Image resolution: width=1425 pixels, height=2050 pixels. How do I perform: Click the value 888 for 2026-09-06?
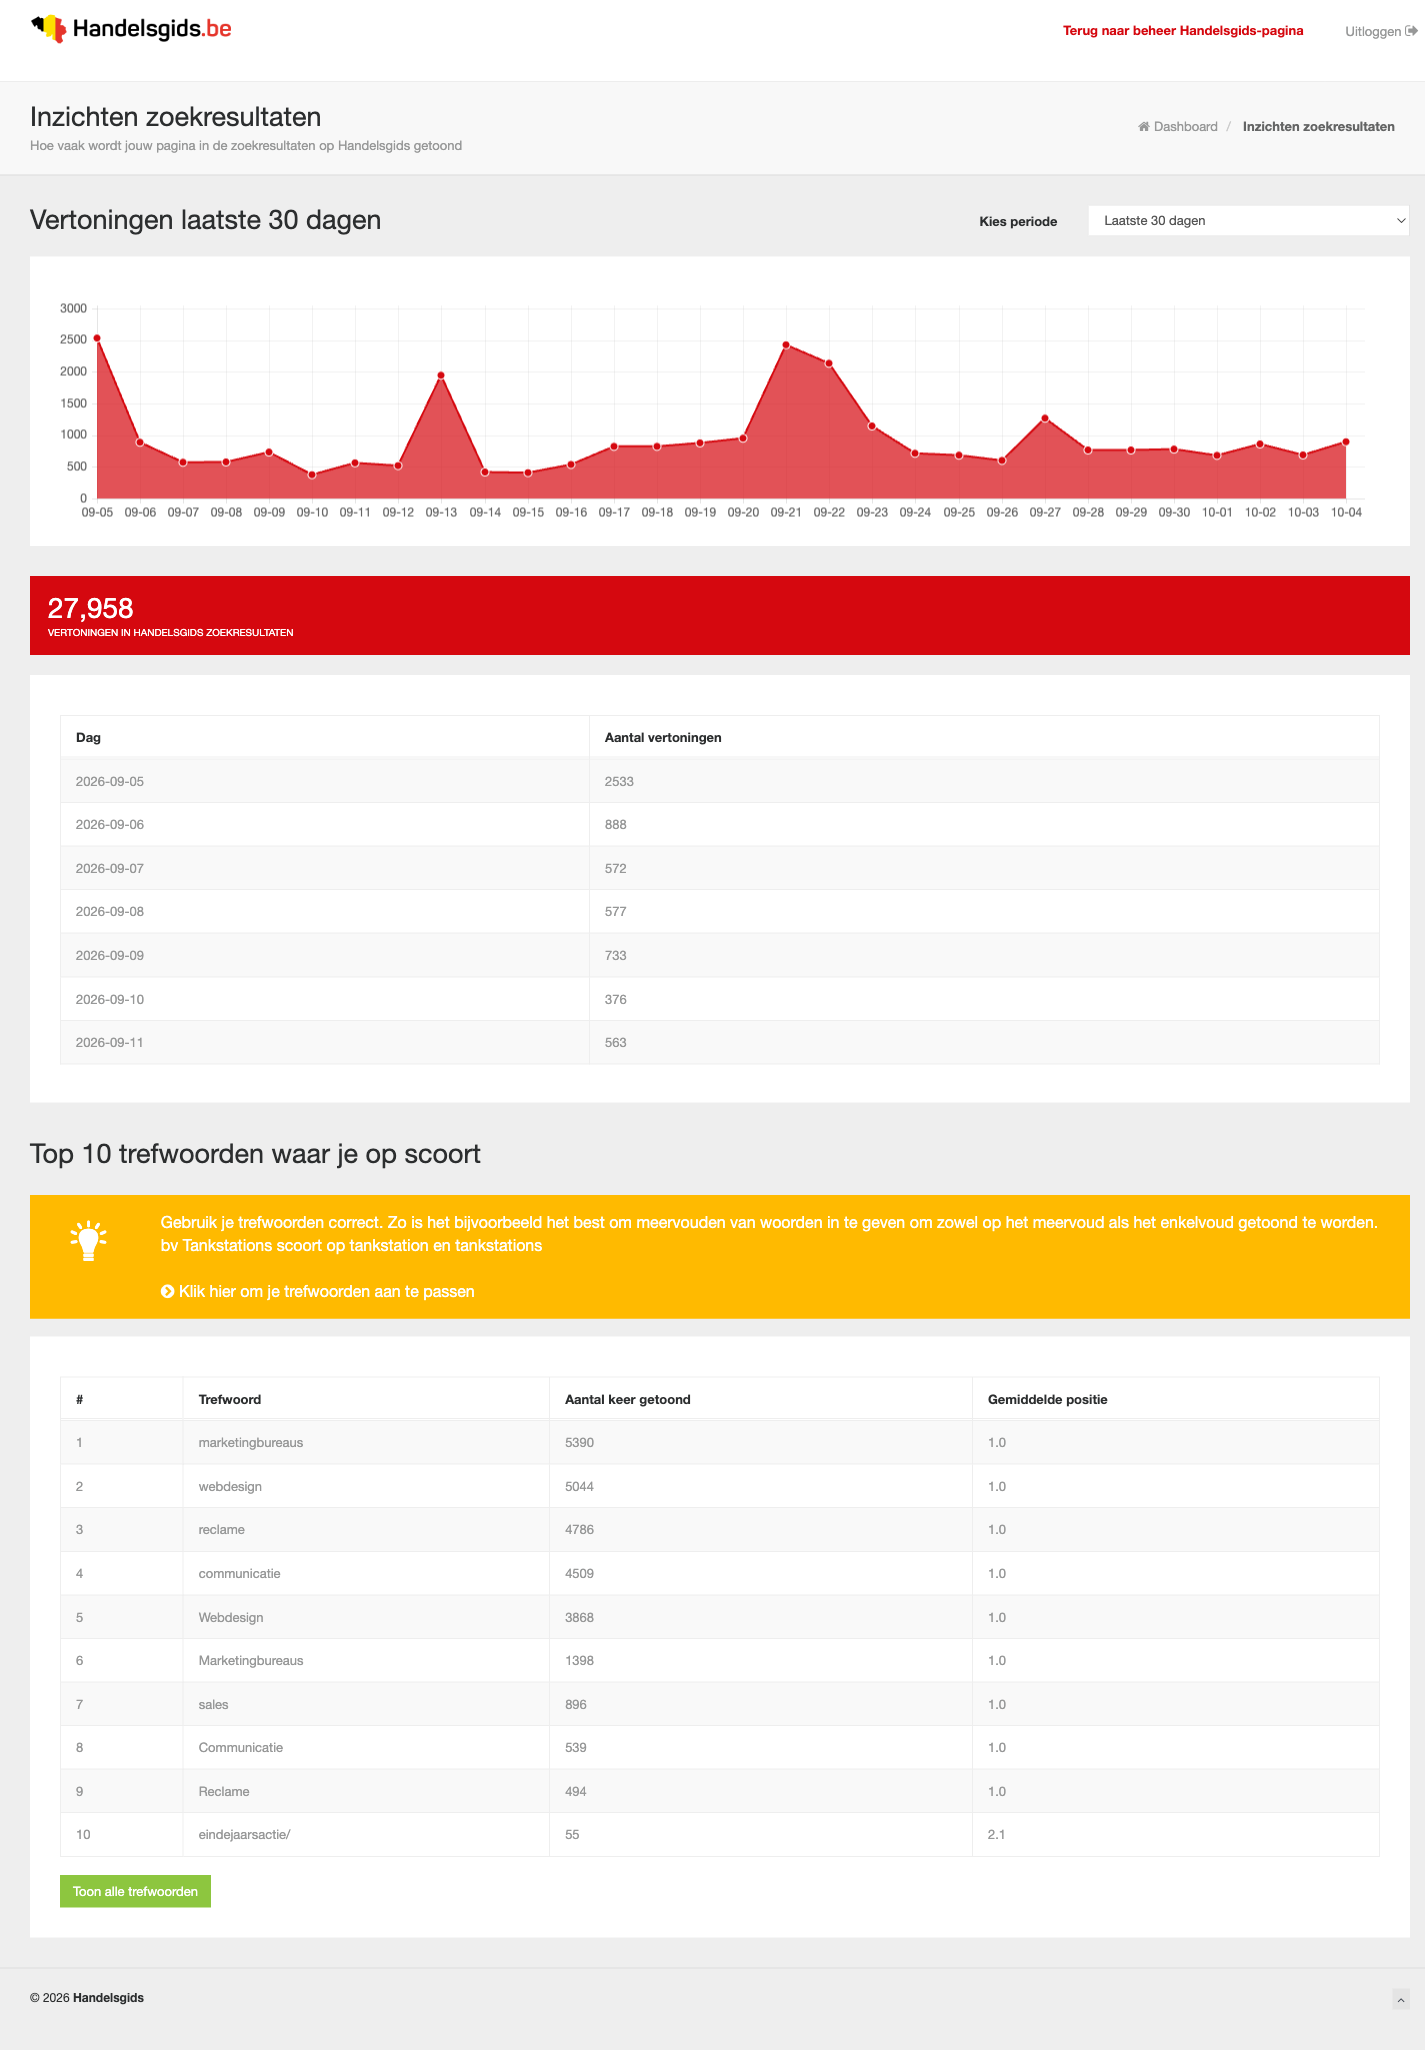pyautogui.click(x=616, y=825)
